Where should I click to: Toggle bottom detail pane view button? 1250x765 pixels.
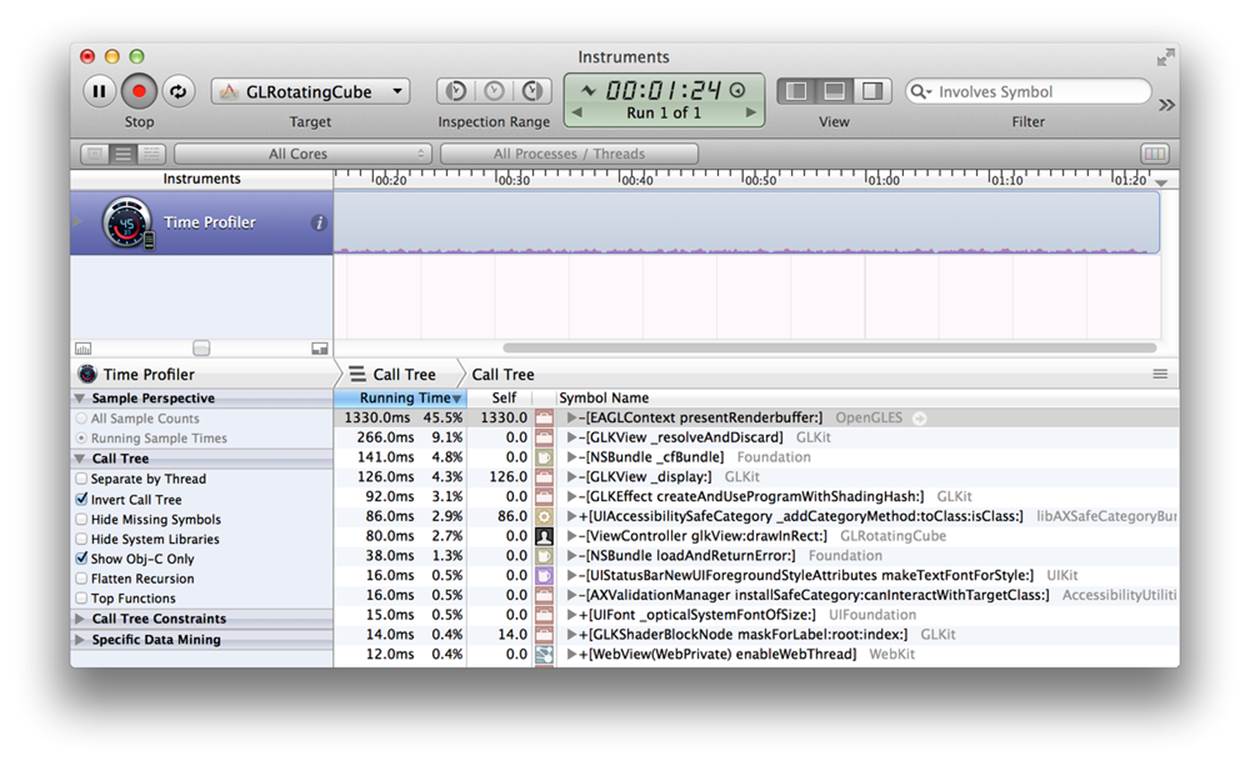pos(834,91)
